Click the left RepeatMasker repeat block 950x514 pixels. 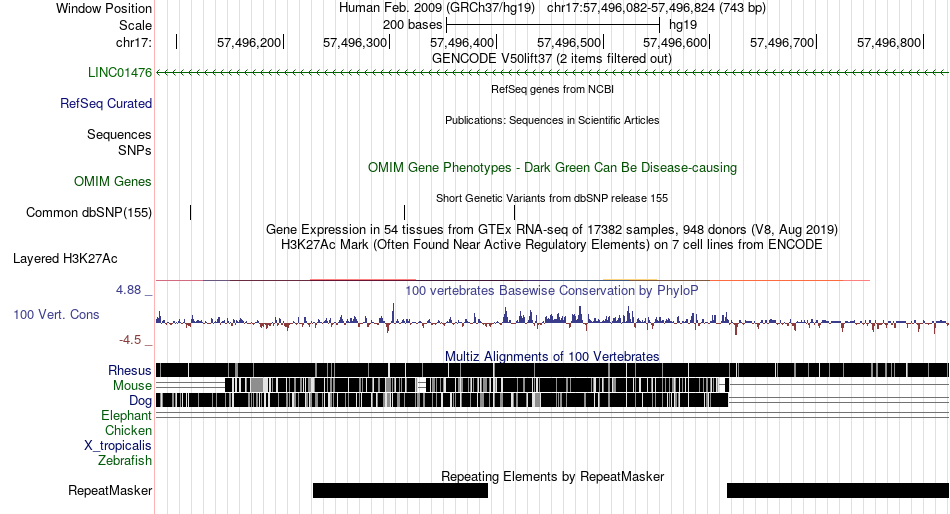point(400,490)
